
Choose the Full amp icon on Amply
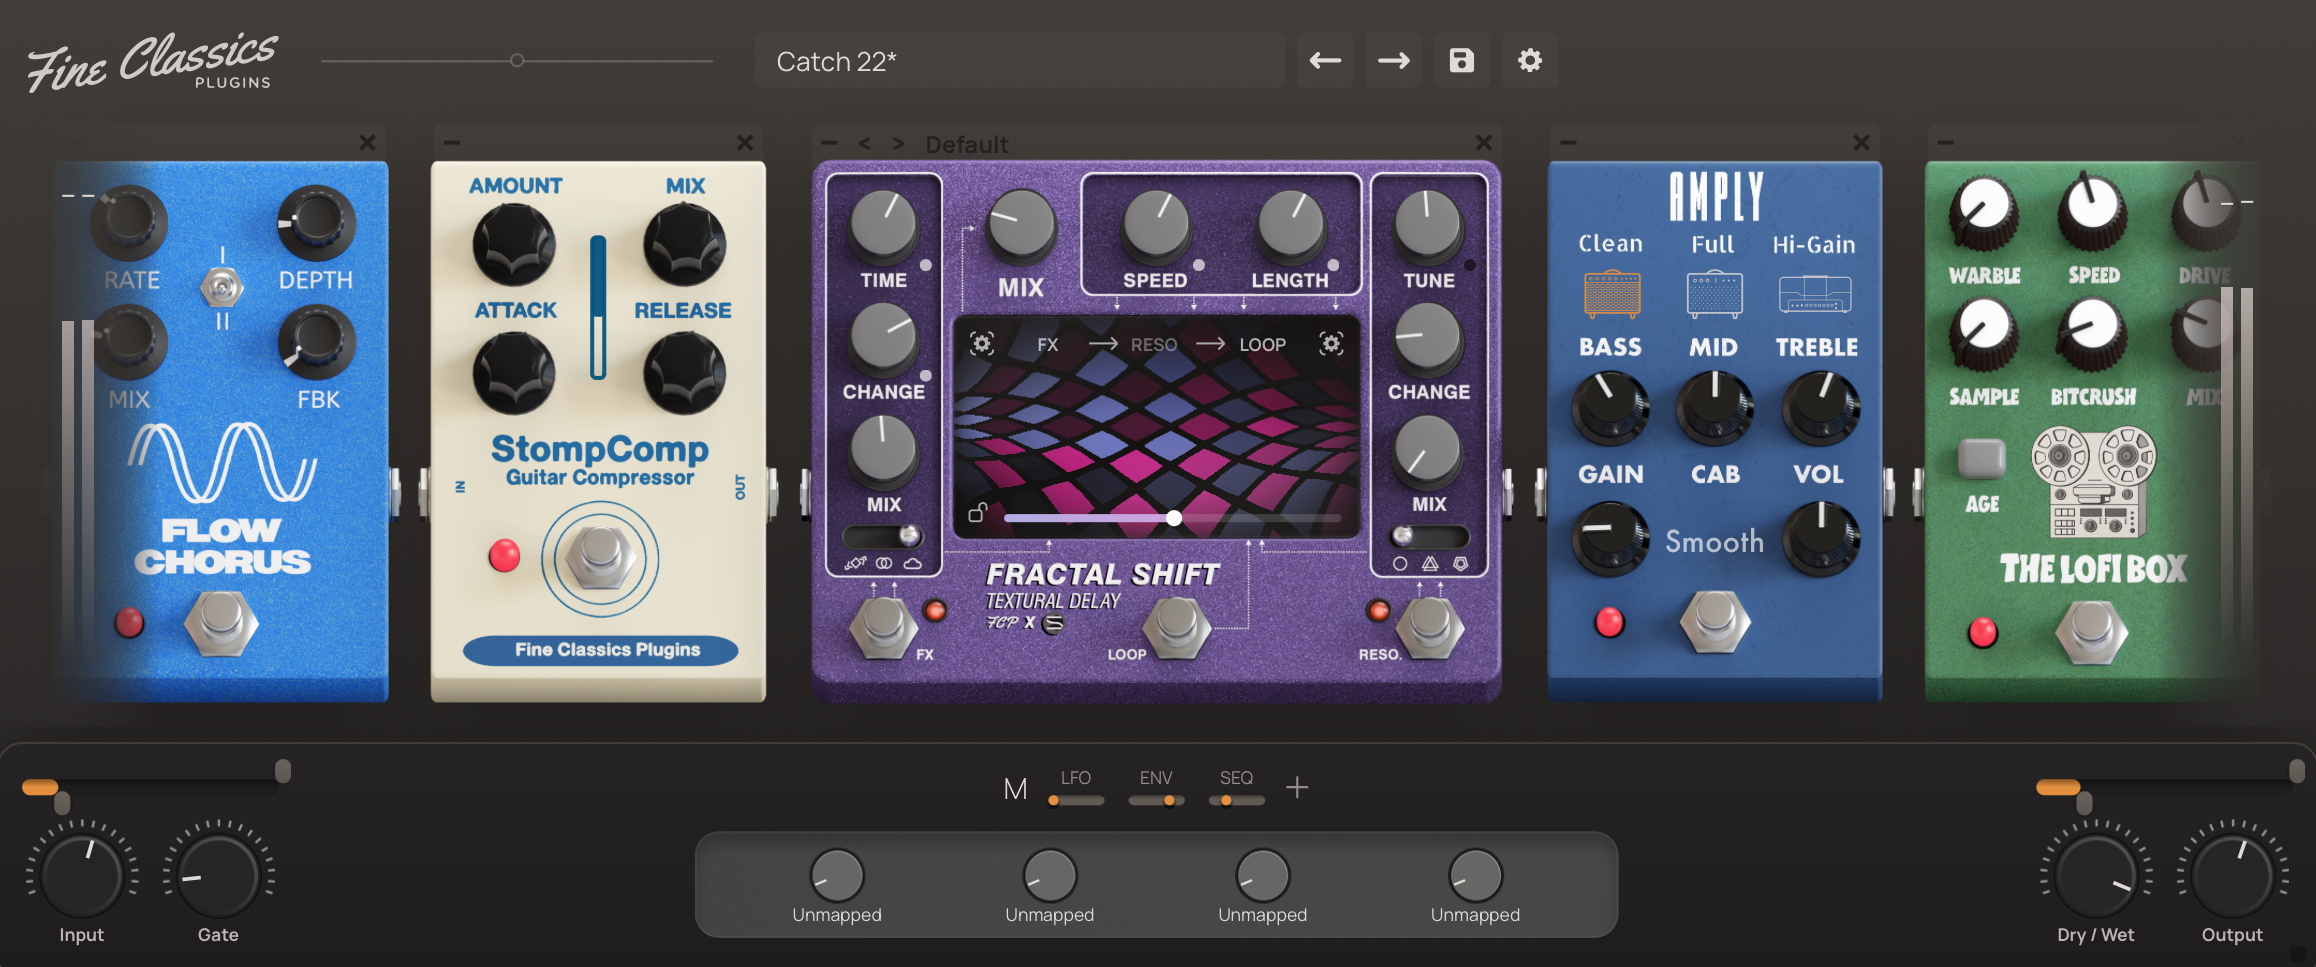tap(1715, 295)
